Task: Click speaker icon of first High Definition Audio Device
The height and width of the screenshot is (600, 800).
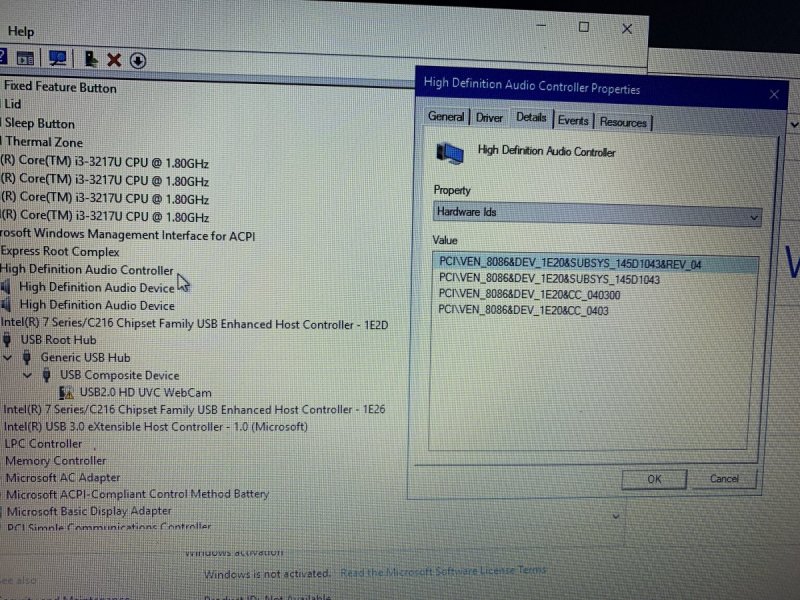Action: coord(6,287)
